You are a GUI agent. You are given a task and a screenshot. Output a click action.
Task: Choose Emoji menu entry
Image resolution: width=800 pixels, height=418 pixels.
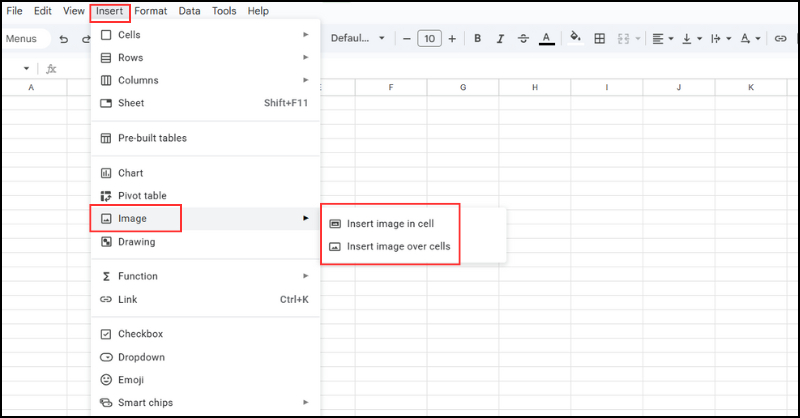click(206, 380)
